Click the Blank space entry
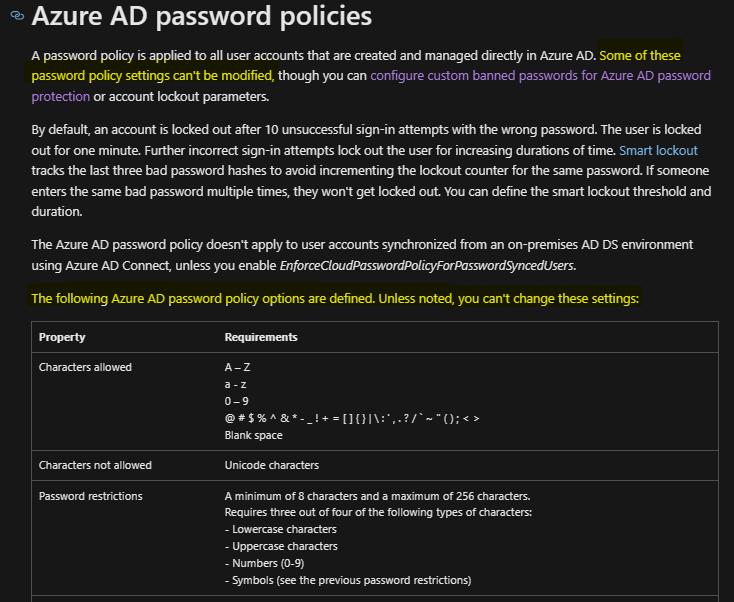 click(254, 435)
